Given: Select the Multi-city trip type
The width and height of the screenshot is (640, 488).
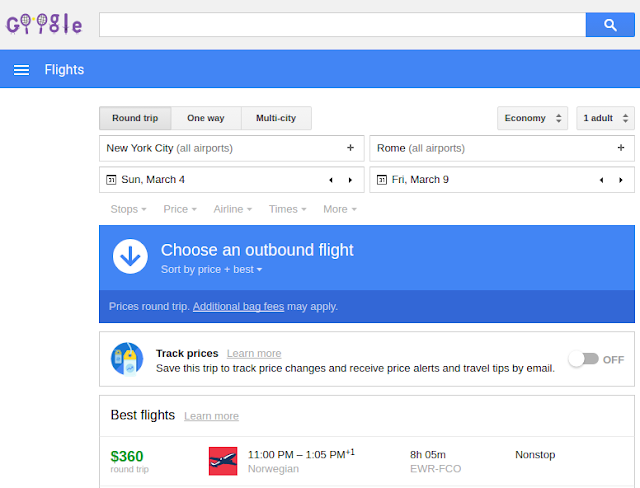Looking at the screenshot, I should (x=276, y=118).
